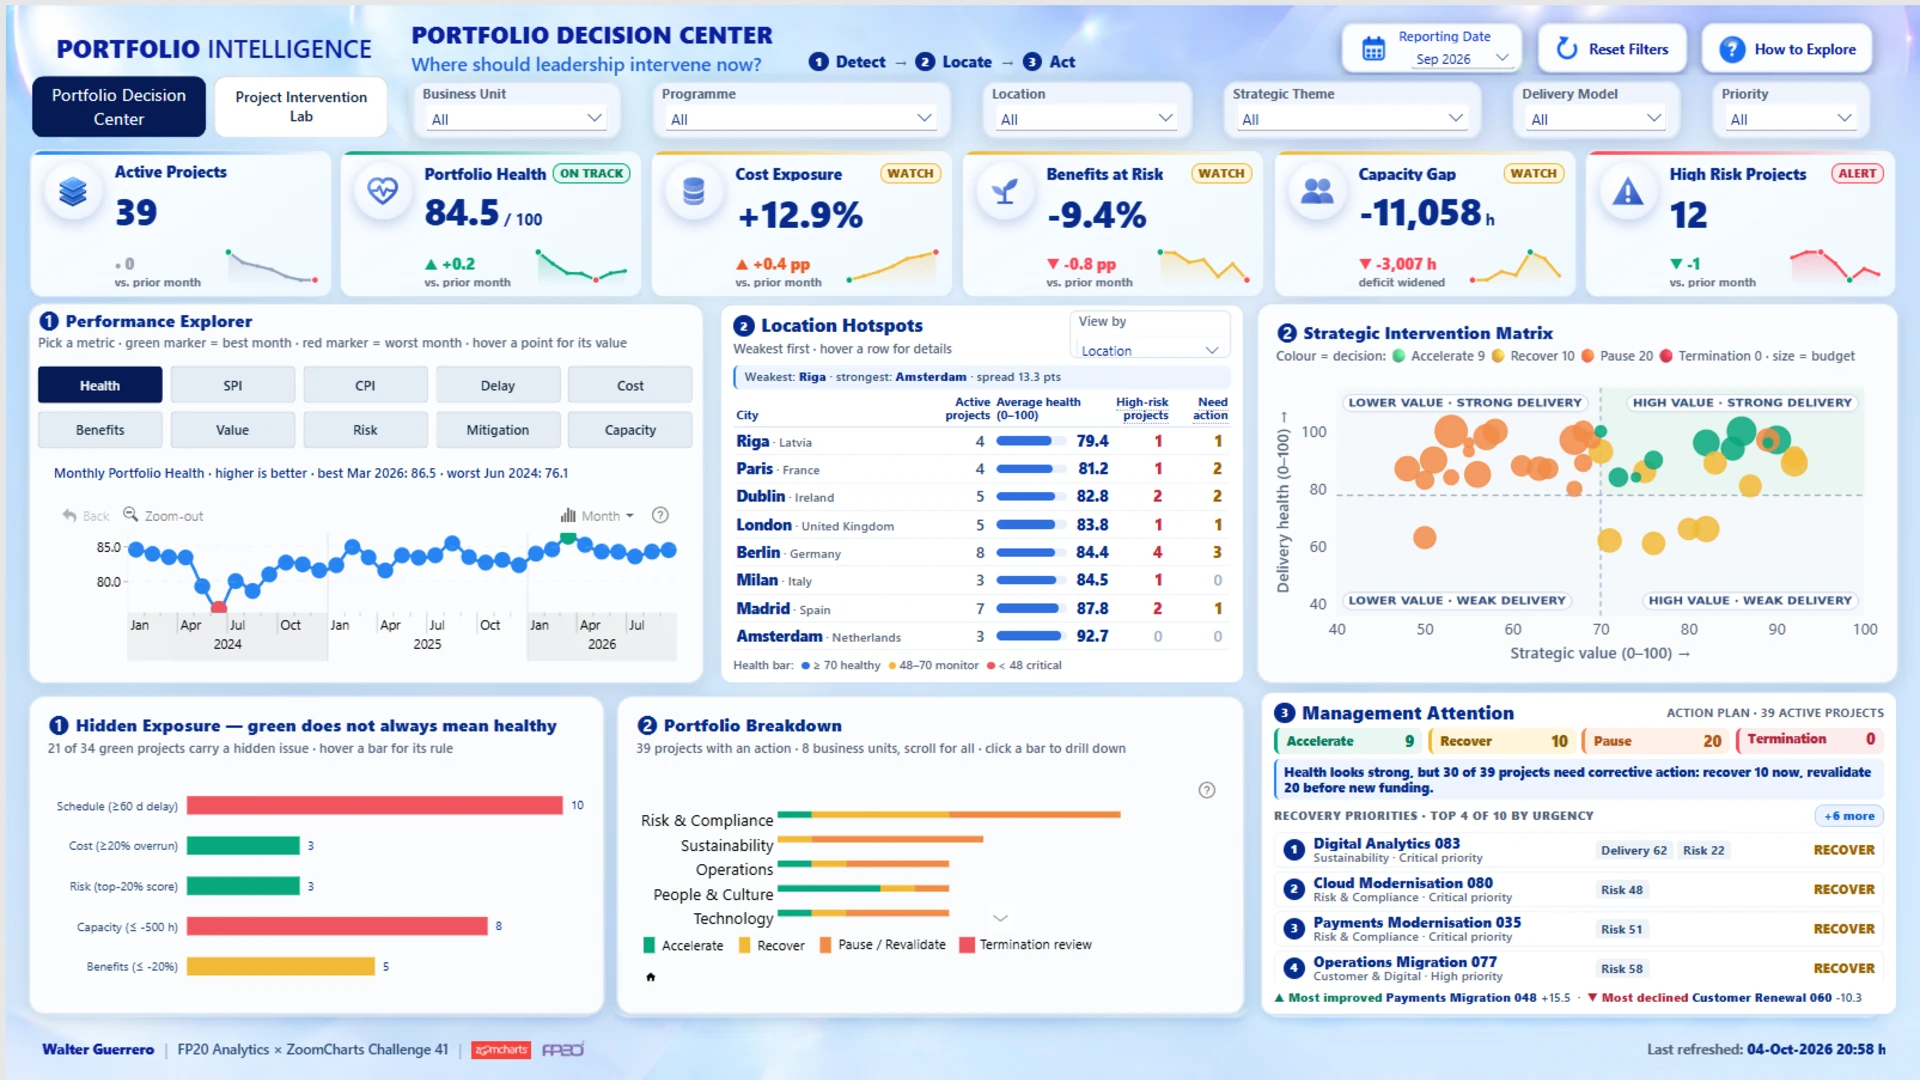The width and height of the screenshot is (1920, 1080).
Task: Click the help circle next to Month
Action: (x=660, y=515)
